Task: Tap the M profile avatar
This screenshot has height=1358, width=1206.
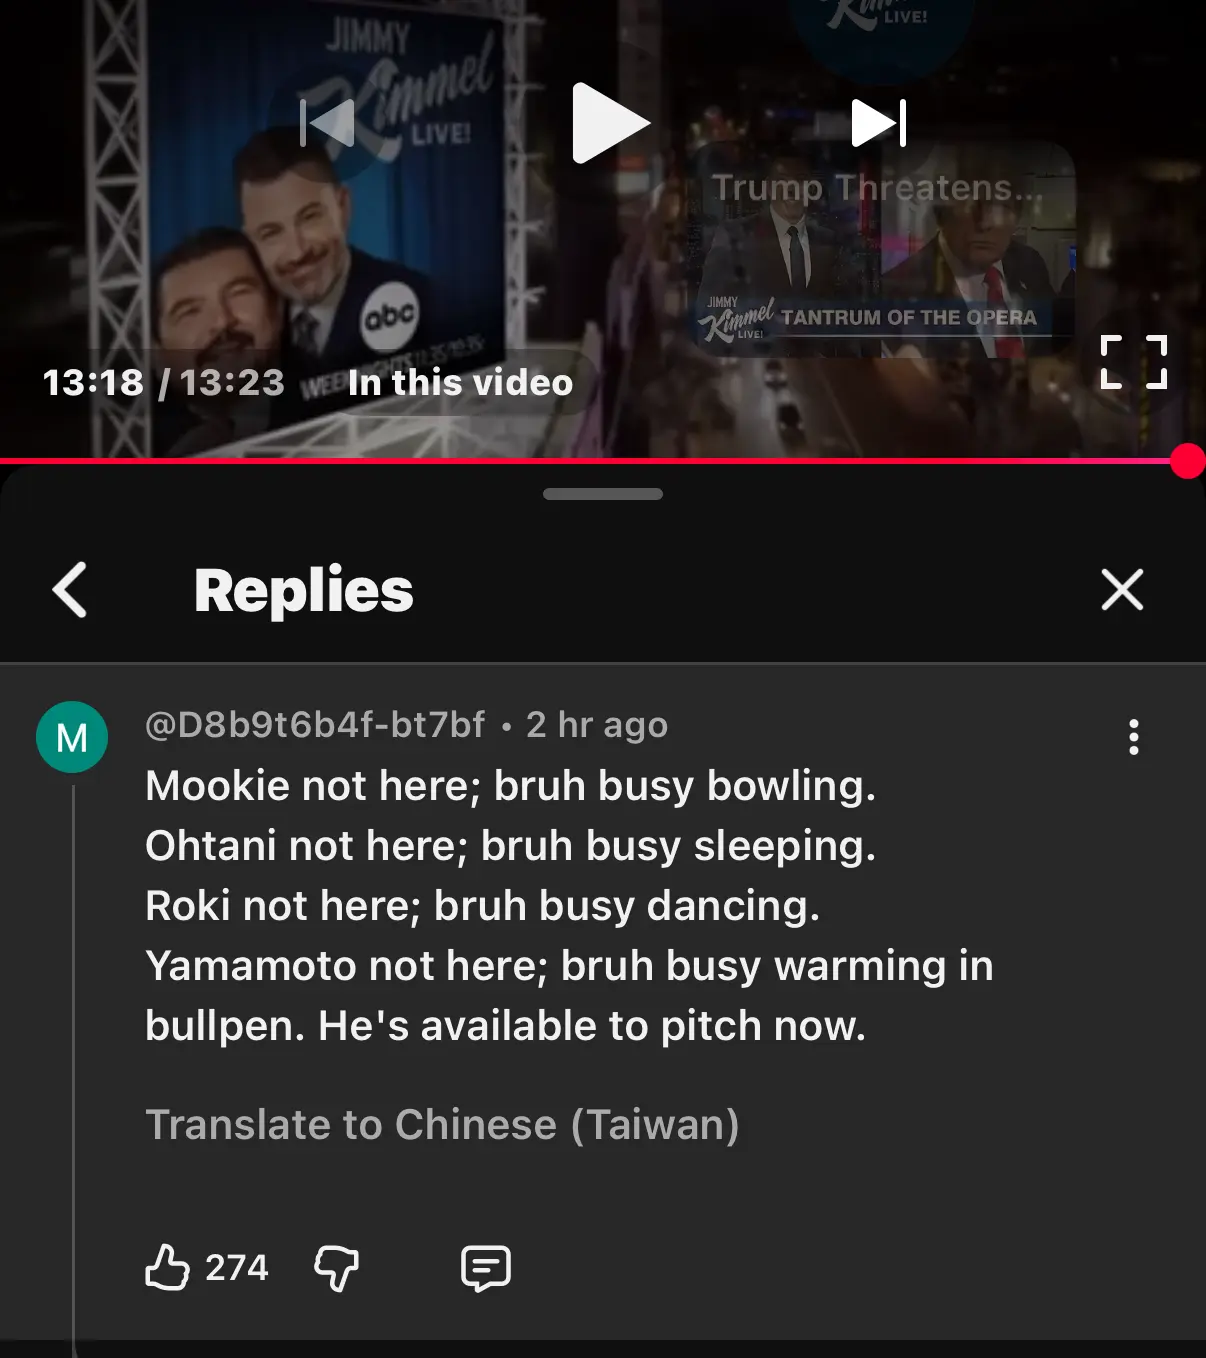Action: click(72, 737)
